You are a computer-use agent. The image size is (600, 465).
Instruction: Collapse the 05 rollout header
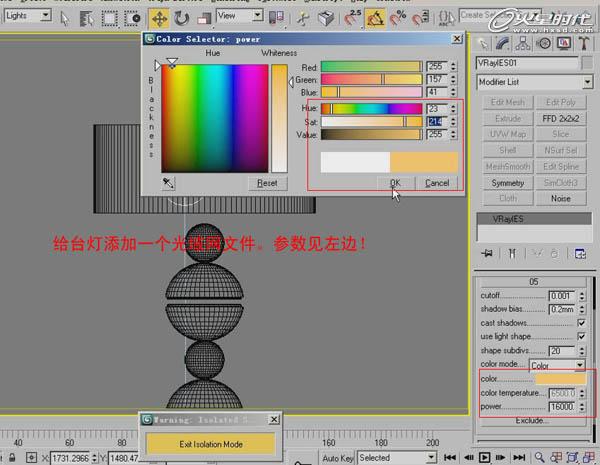pyautogui.click(x=533, y=282)
